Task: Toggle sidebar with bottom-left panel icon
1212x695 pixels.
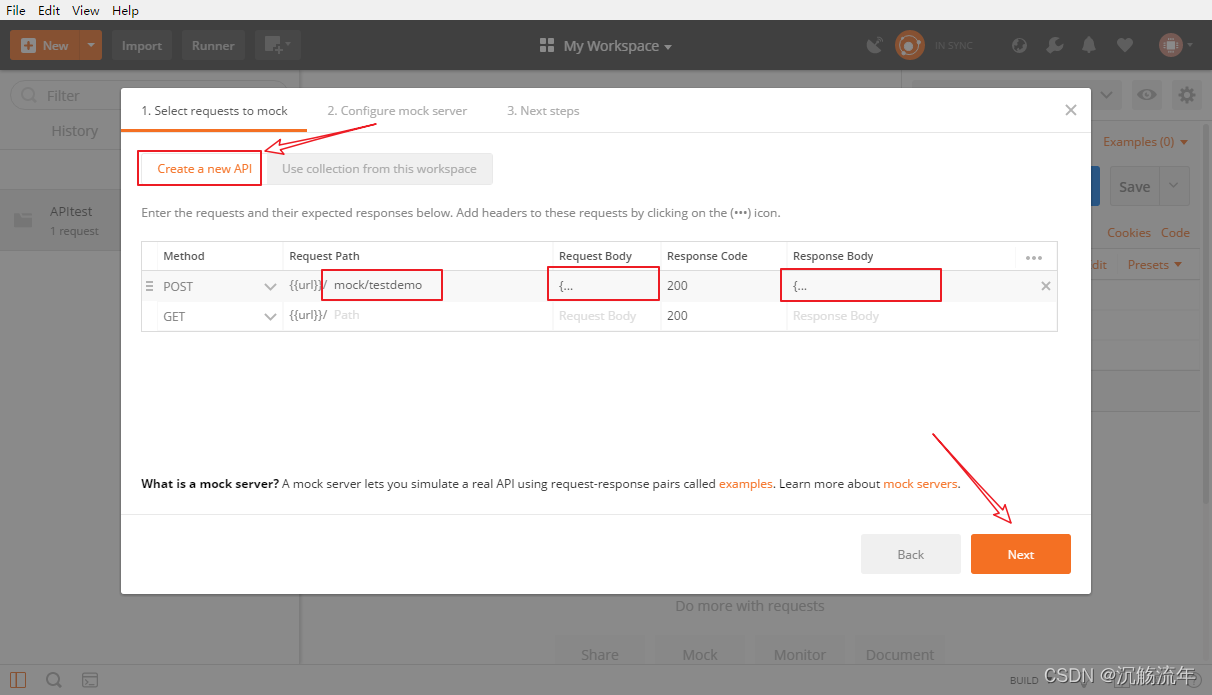Action: coord(18,680)
